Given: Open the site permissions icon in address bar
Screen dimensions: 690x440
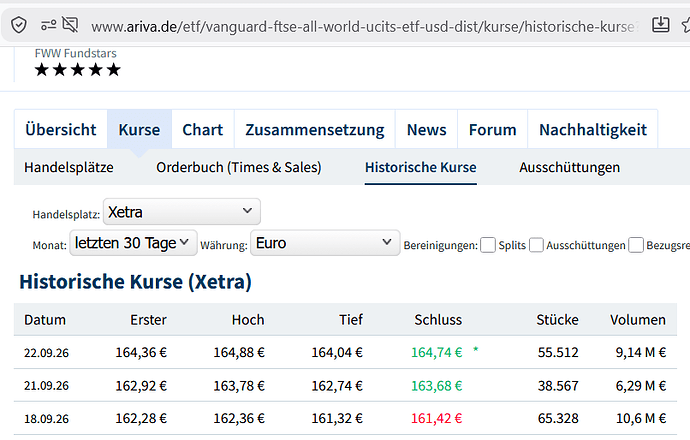Looking at the screenshot, I should [48, 25].
